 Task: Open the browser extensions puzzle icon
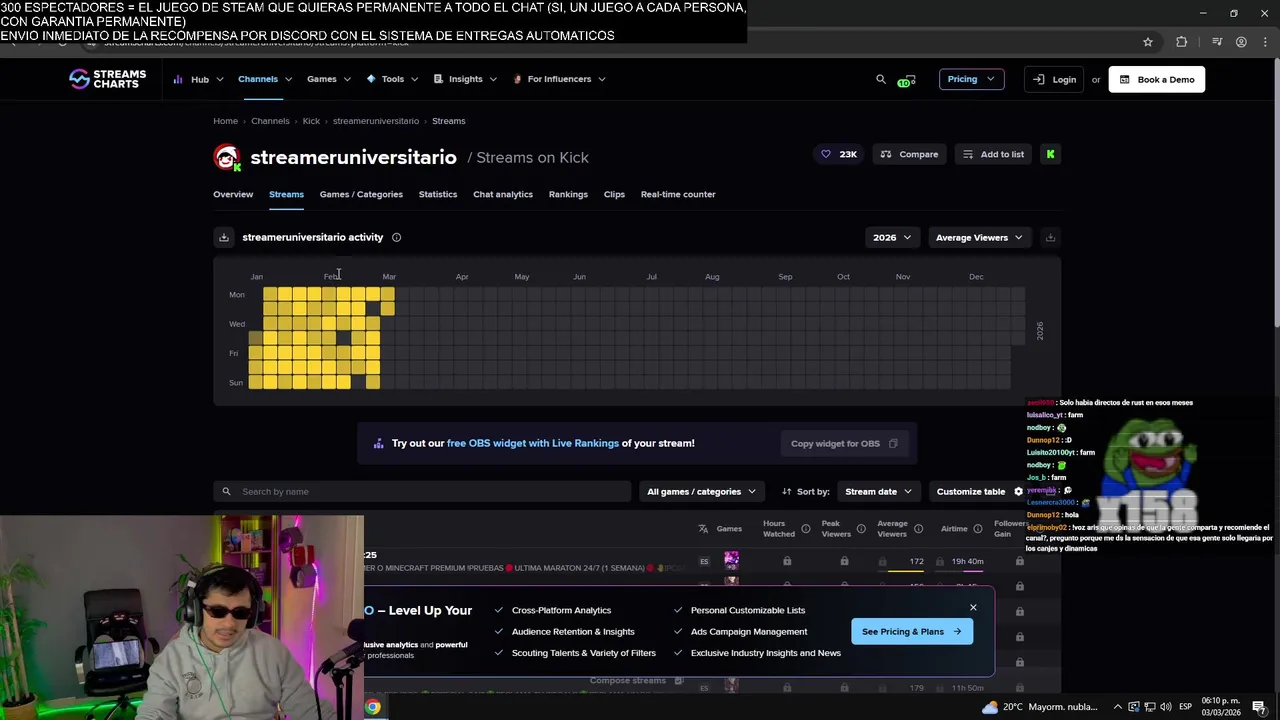[1182, 42]
